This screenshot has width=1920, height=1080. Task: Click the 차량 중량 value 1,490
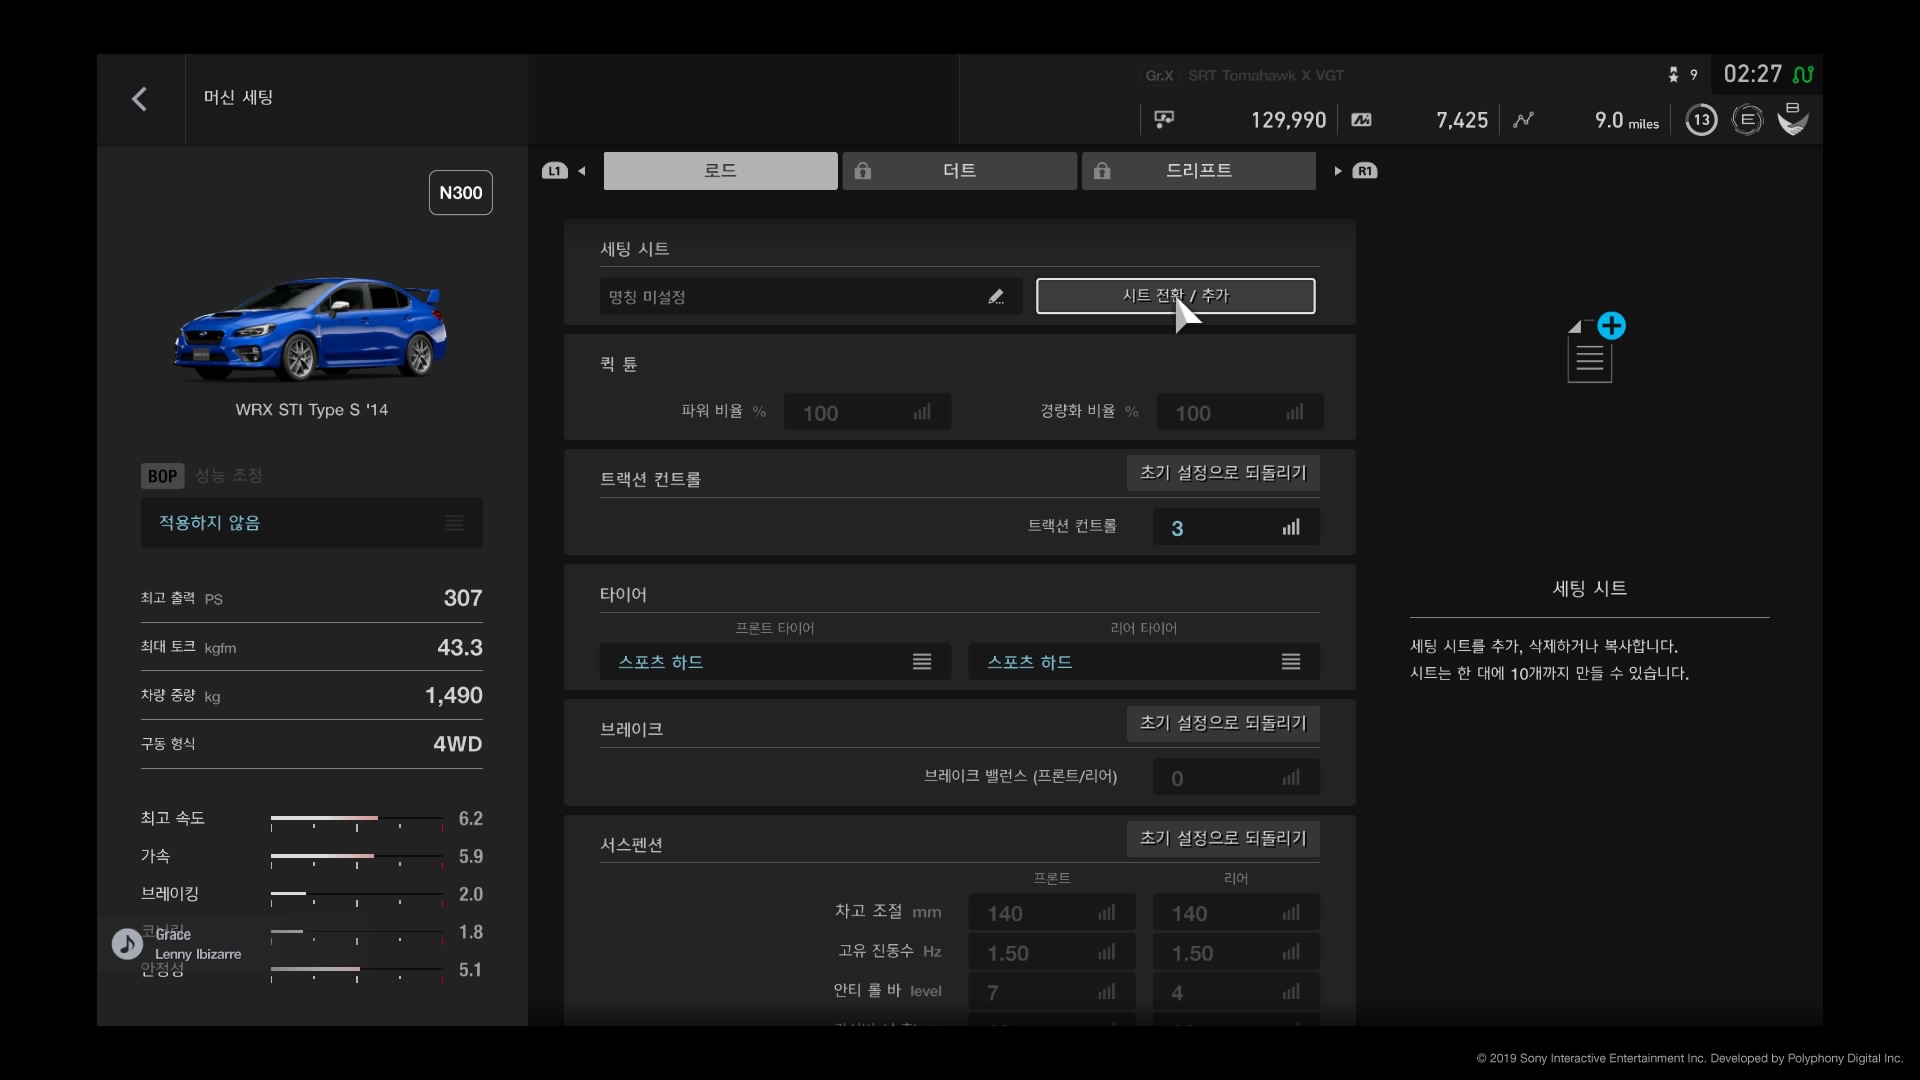453,696
